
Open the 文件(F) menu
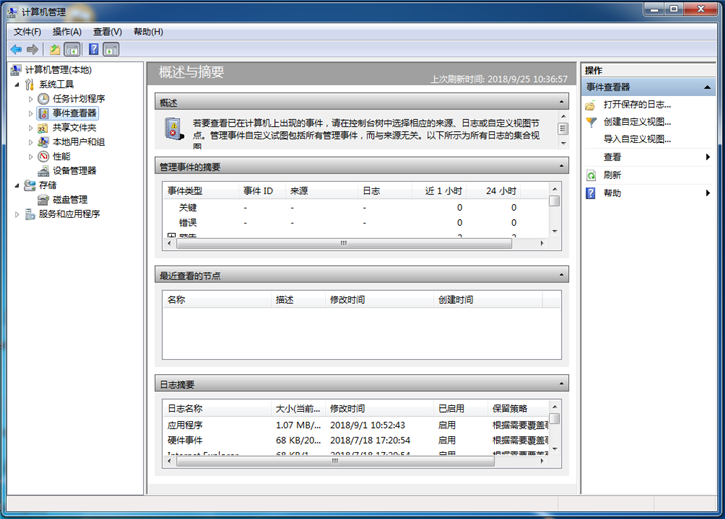tap(27, 31)
